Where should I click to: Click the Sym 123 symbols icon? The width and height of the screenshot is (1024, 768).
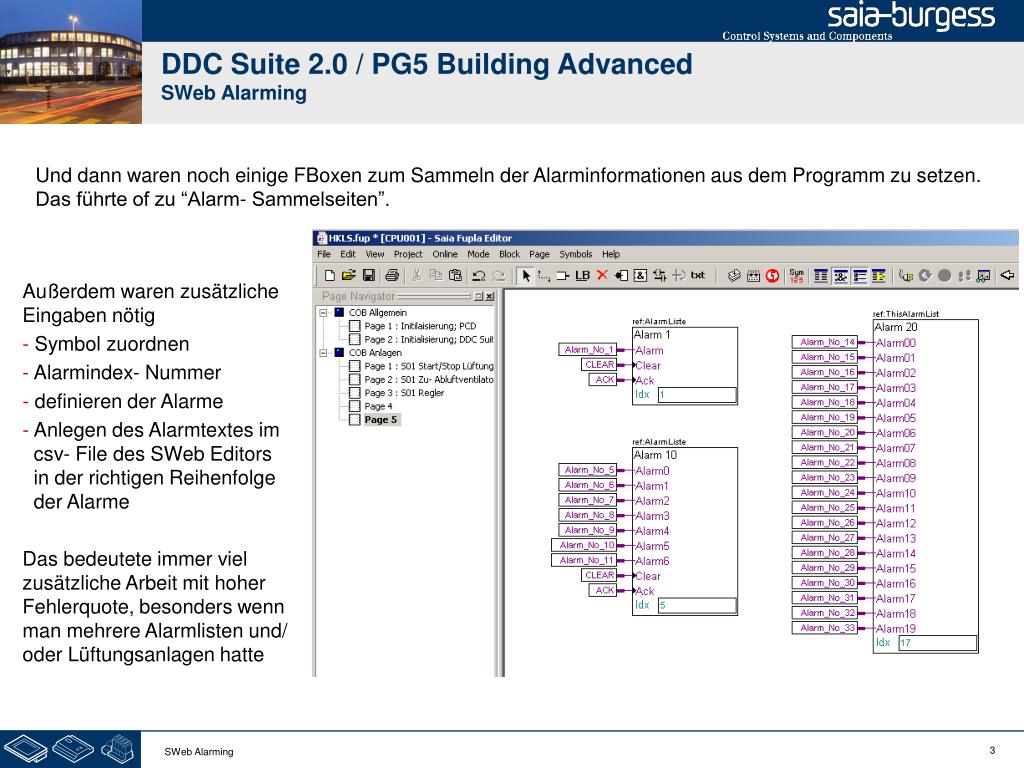pos(797,276)
